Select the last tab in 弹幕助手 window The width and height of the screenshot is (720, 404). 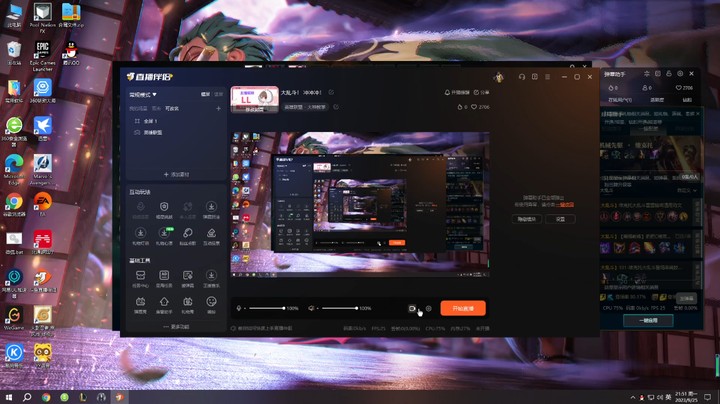pyautogui.click(x=687, y=100)
